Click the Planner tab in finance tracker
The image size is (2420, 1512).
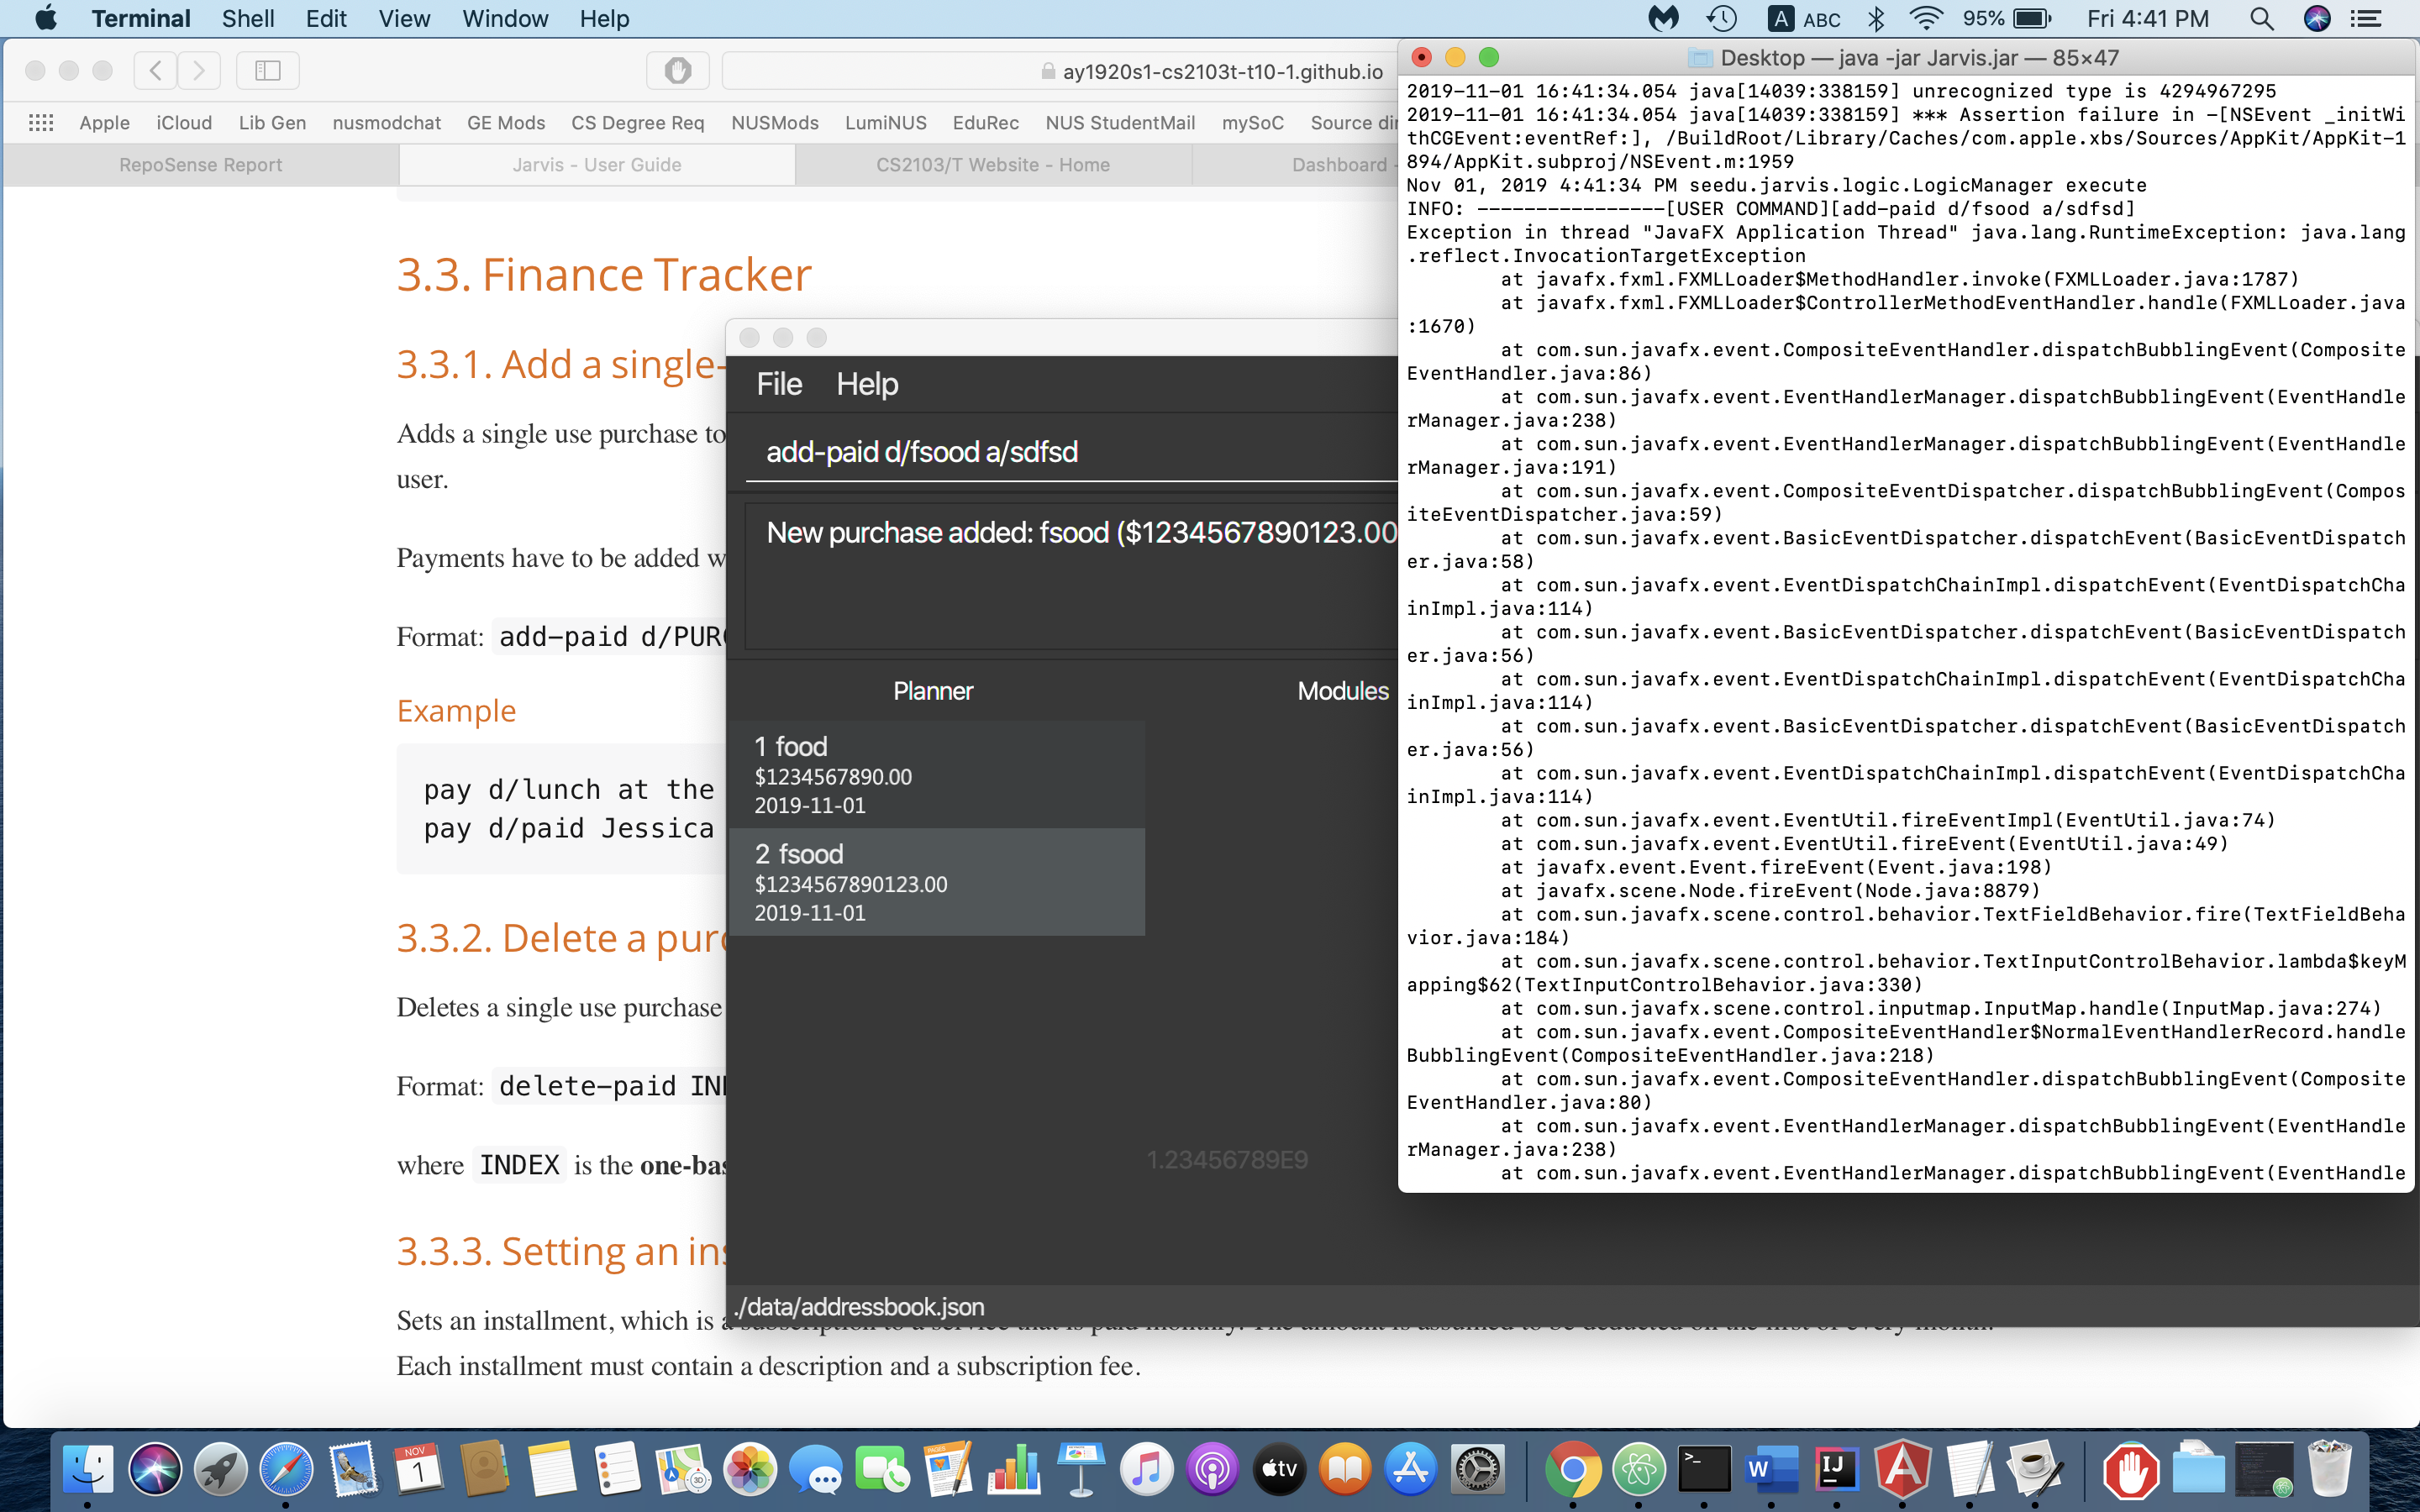tap(934, 690)
